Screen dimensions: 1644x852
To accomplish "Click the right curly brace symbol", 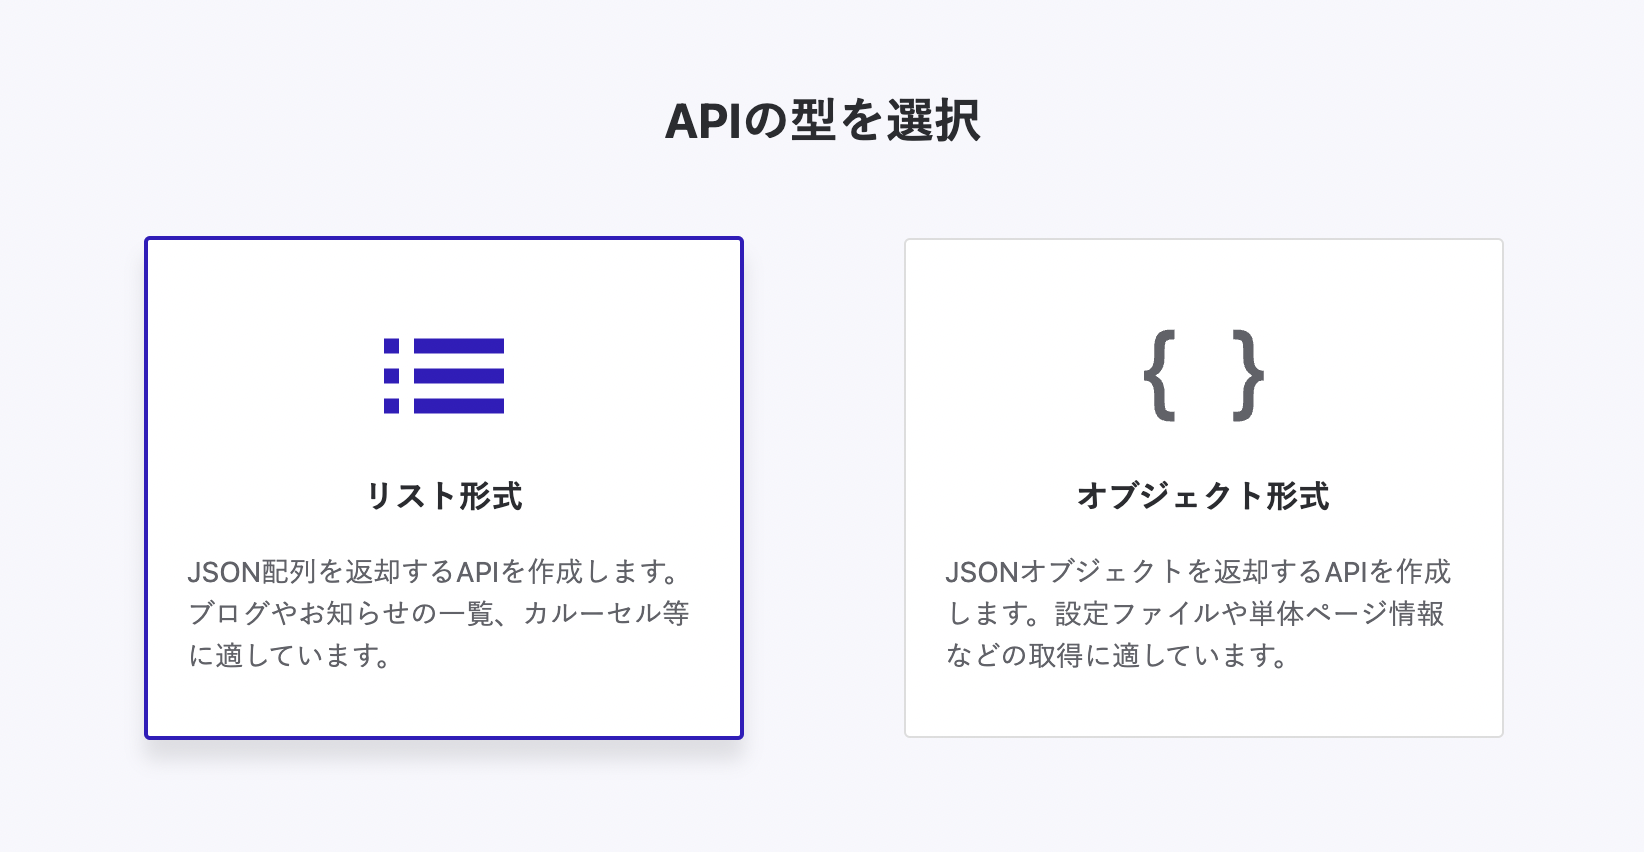I will [1248, 376].
